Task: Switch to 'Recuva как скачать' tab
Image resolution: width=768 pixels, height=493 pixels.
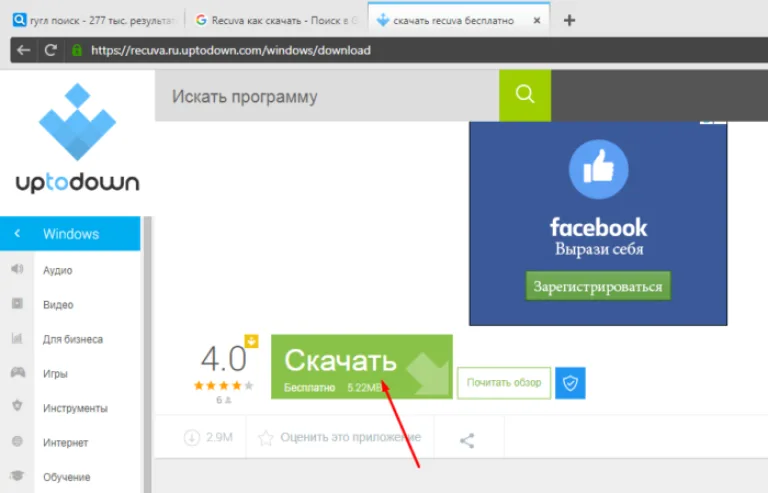Action: click(x=277, y=20)
